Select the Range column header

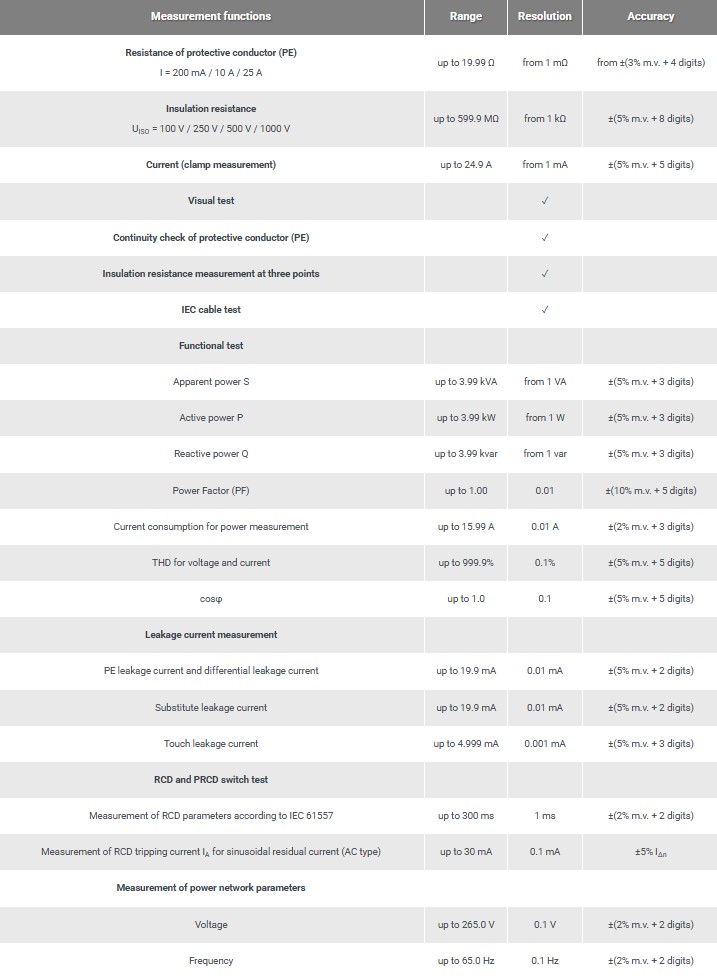point(466,16)
